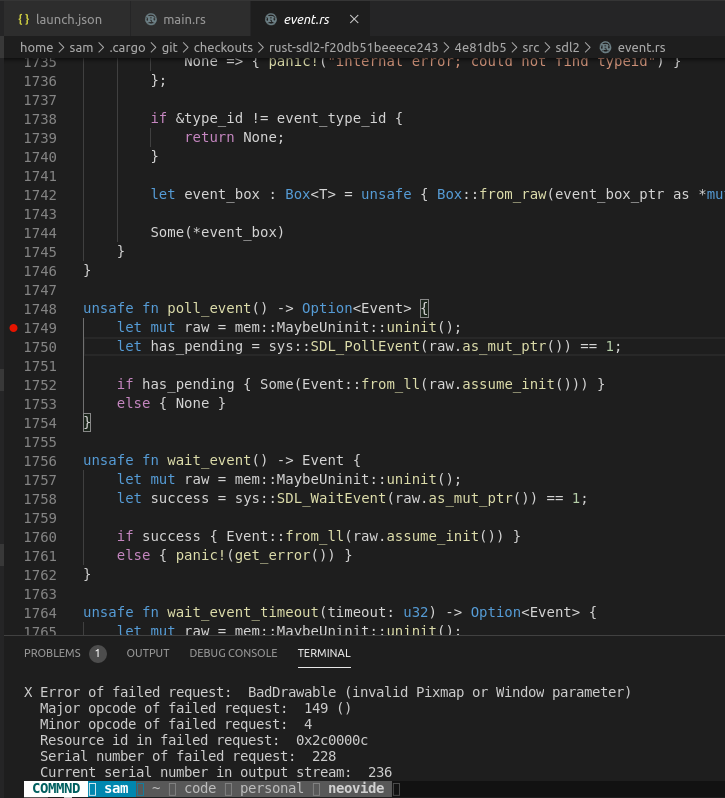The width and height of the screenshot is (725, 798).
Task: Click the closing brace on line 1754
Action: (87, 422)
